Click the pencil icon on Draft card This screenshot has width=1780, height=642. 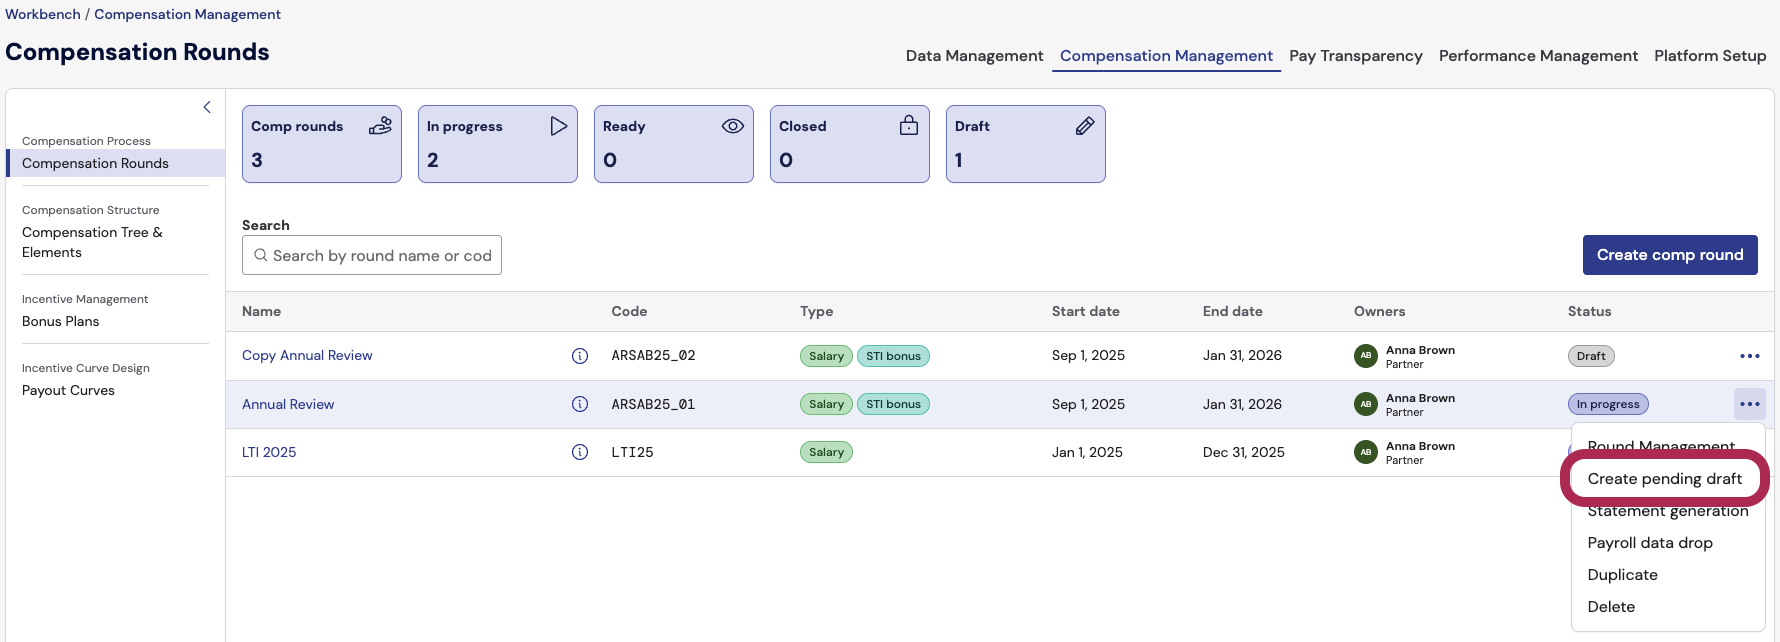(1084, 126)
